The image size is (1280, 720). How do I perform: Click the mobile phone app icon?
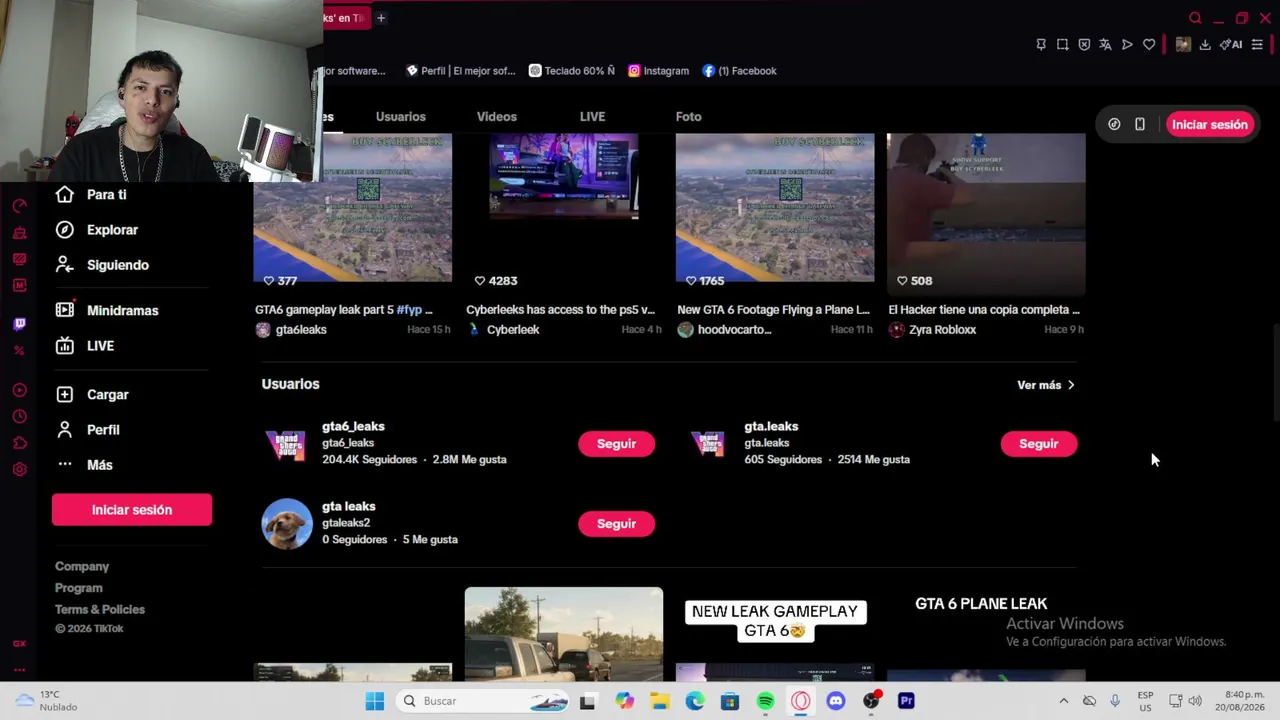coord(1140,125)
